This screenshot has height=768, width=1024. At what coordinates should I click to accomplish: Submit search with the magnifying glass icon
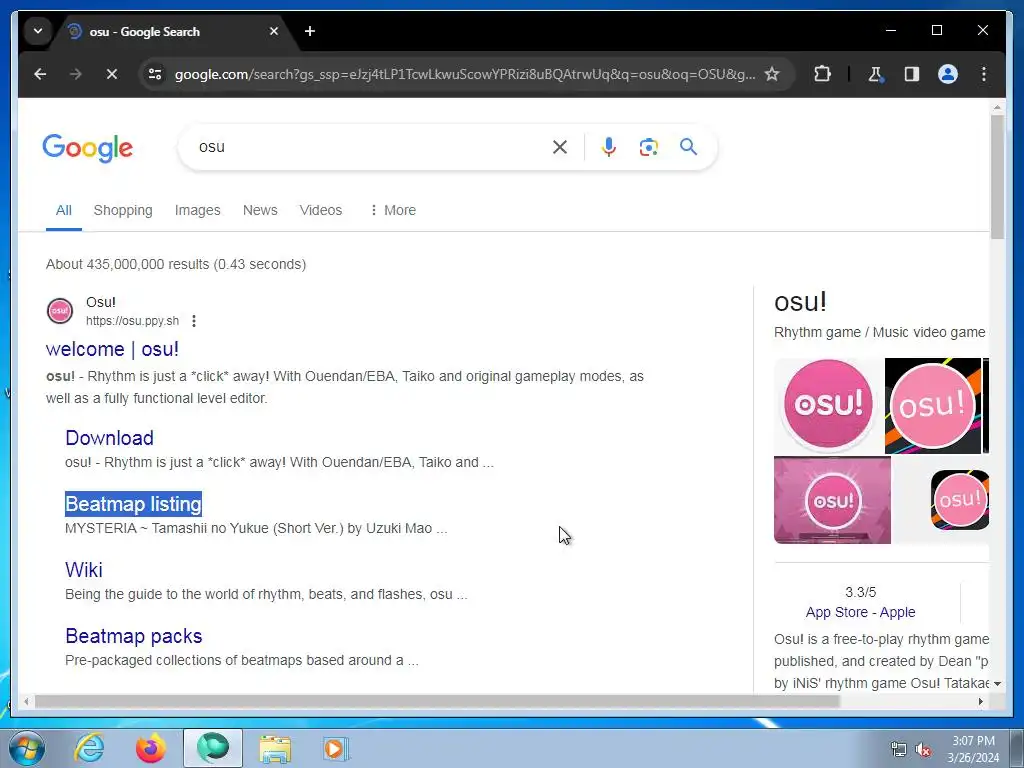tap(688, 146)
